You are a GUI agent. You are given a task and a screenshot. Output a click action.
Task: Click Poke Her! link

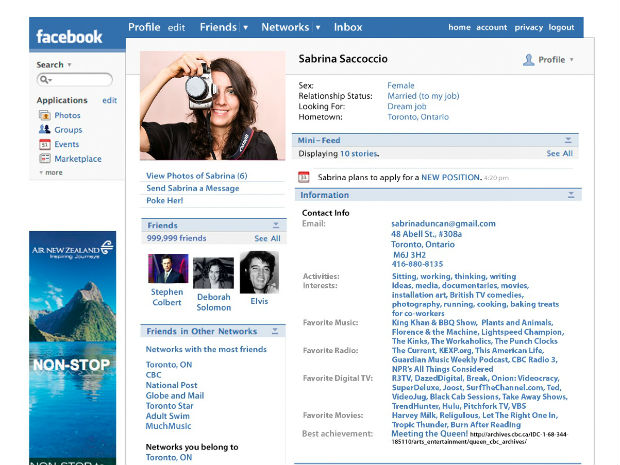click(x=164, y=200)
